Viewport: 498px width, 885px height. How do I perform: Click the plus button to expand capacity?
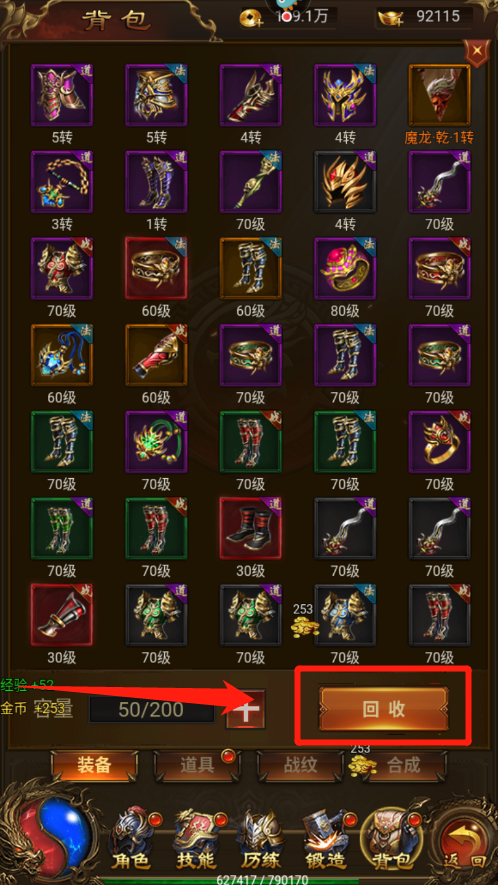(245, 709)
